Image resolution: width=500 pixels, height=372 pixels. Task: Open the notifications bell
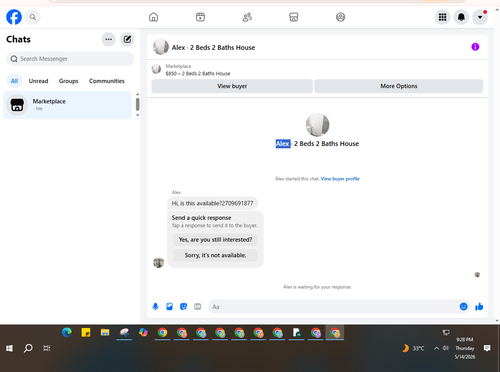tap(461, 17)
